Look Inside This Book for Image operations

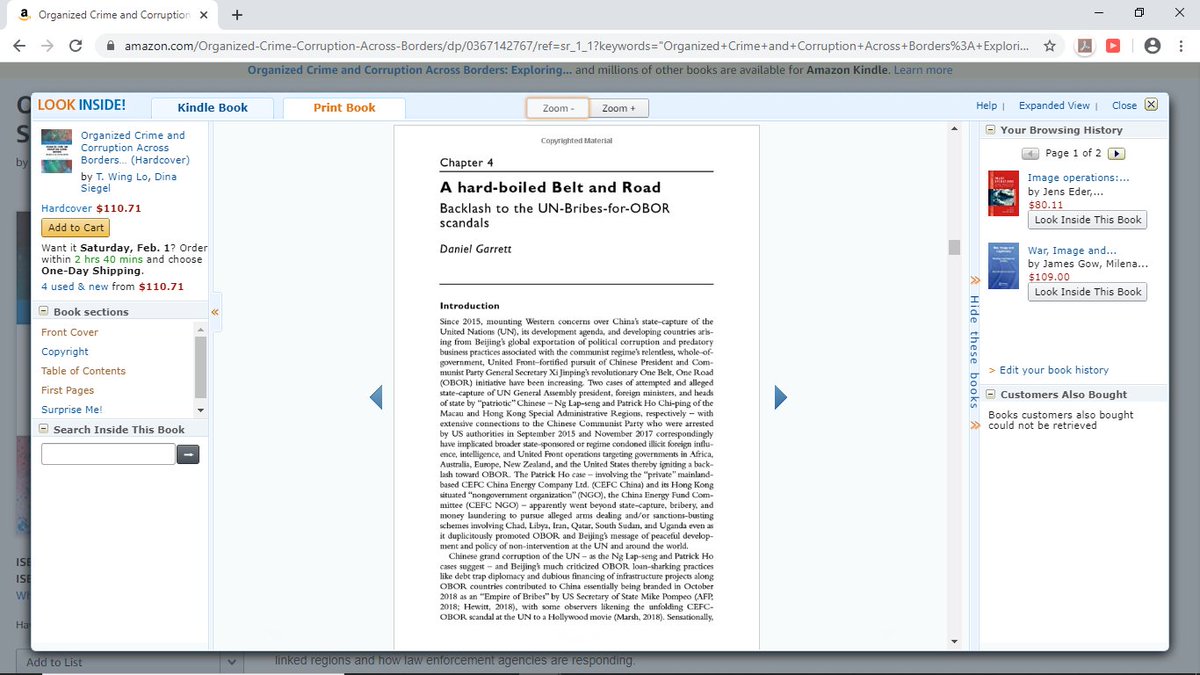pyautogui.click(x=1088, y=220)
